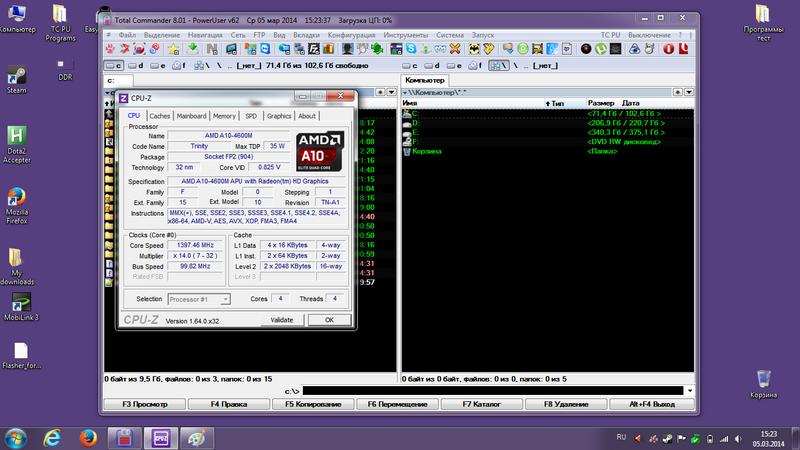Click the colored bar chart toolbar icon
Screen dimensions: 800x450
[328, 49]
